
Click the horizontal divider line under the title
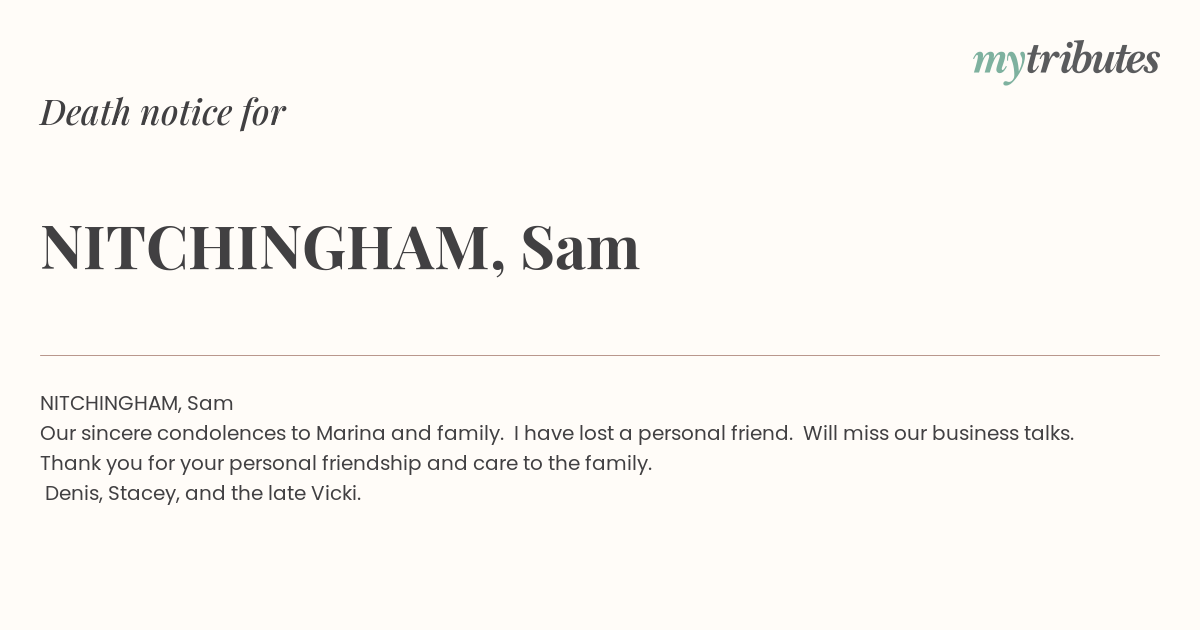coord(600,355)
